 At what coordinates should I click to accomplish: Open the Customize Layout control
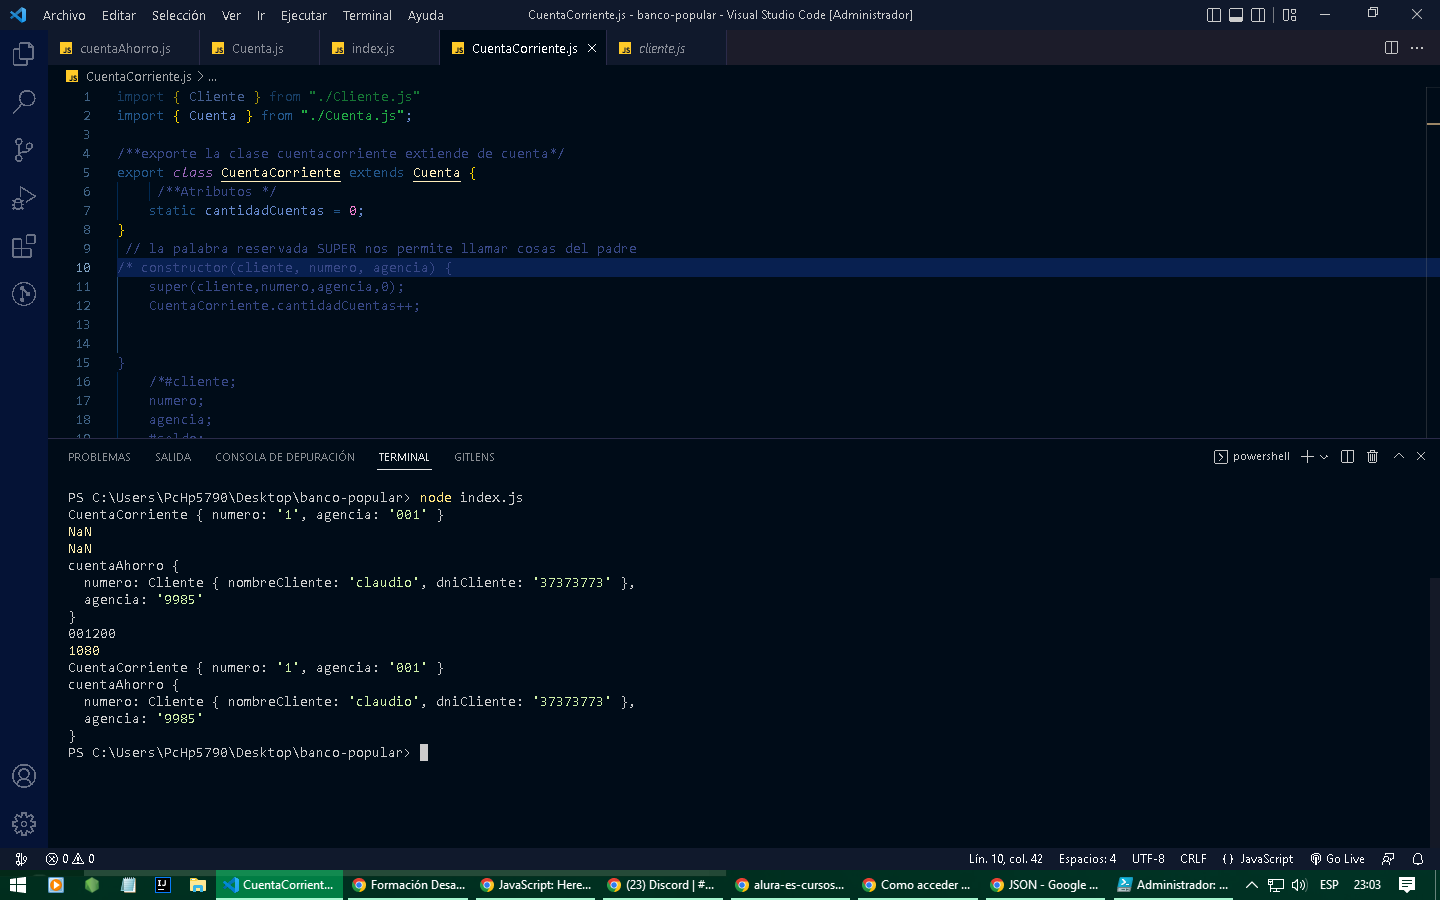1290,15
